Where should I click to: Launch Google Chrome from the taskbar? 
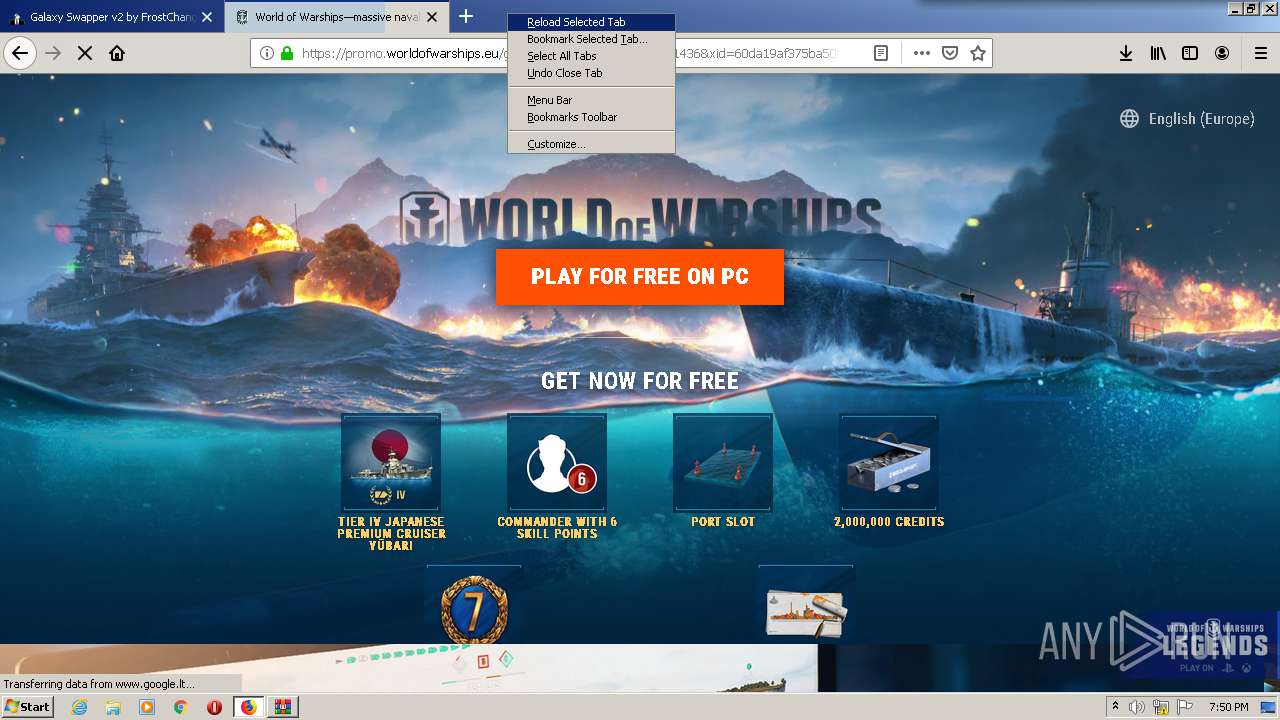tap(181, 706)
